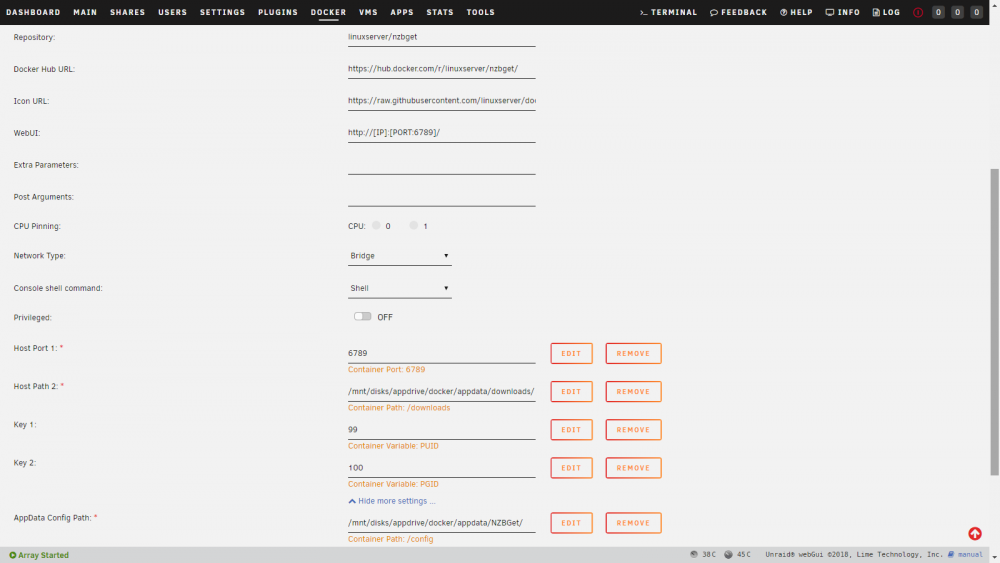Click the Key 1 value field

click(x=441, y=430)
